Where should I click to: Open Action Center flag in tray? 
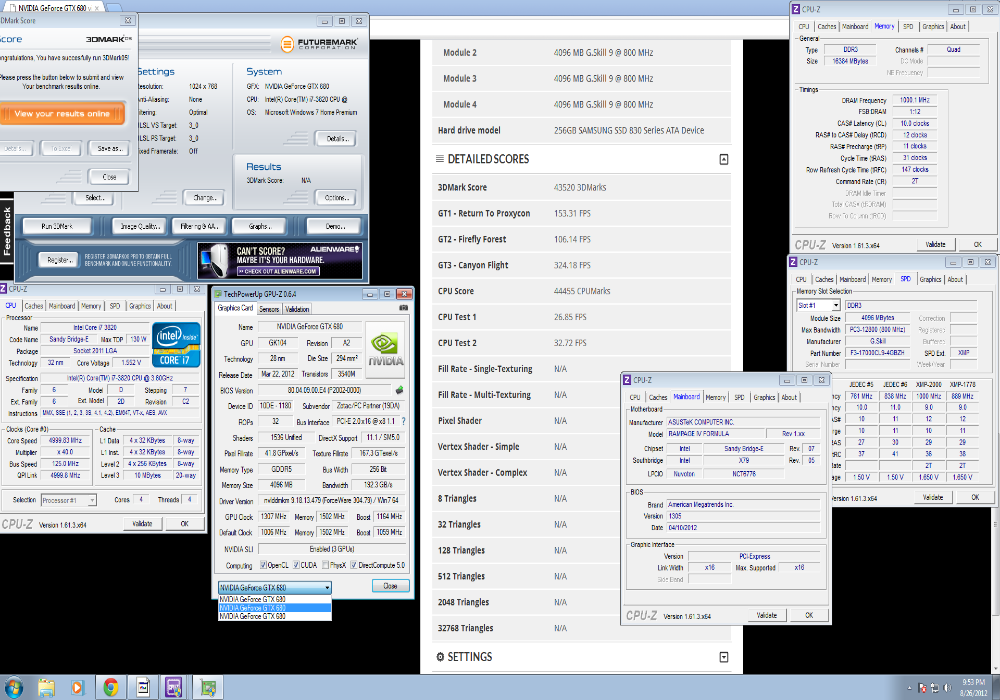tap(922, 688)
